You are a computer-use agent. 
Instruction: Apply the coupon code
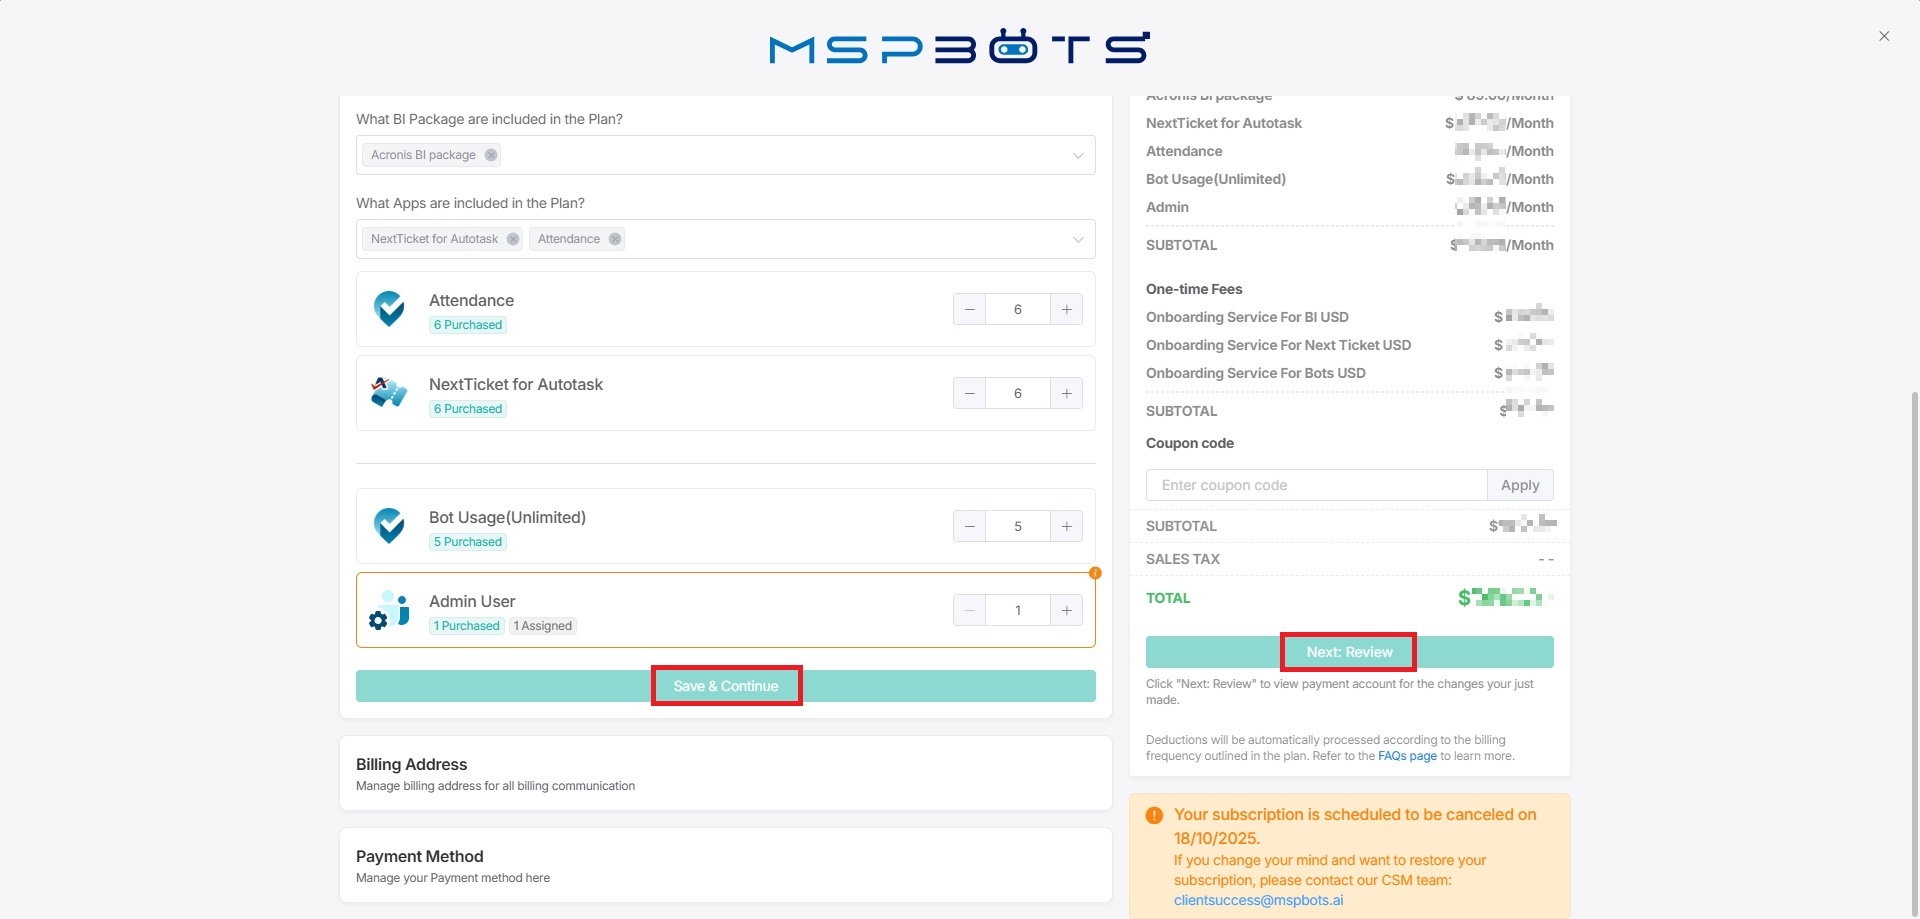tap(1519, 485)
